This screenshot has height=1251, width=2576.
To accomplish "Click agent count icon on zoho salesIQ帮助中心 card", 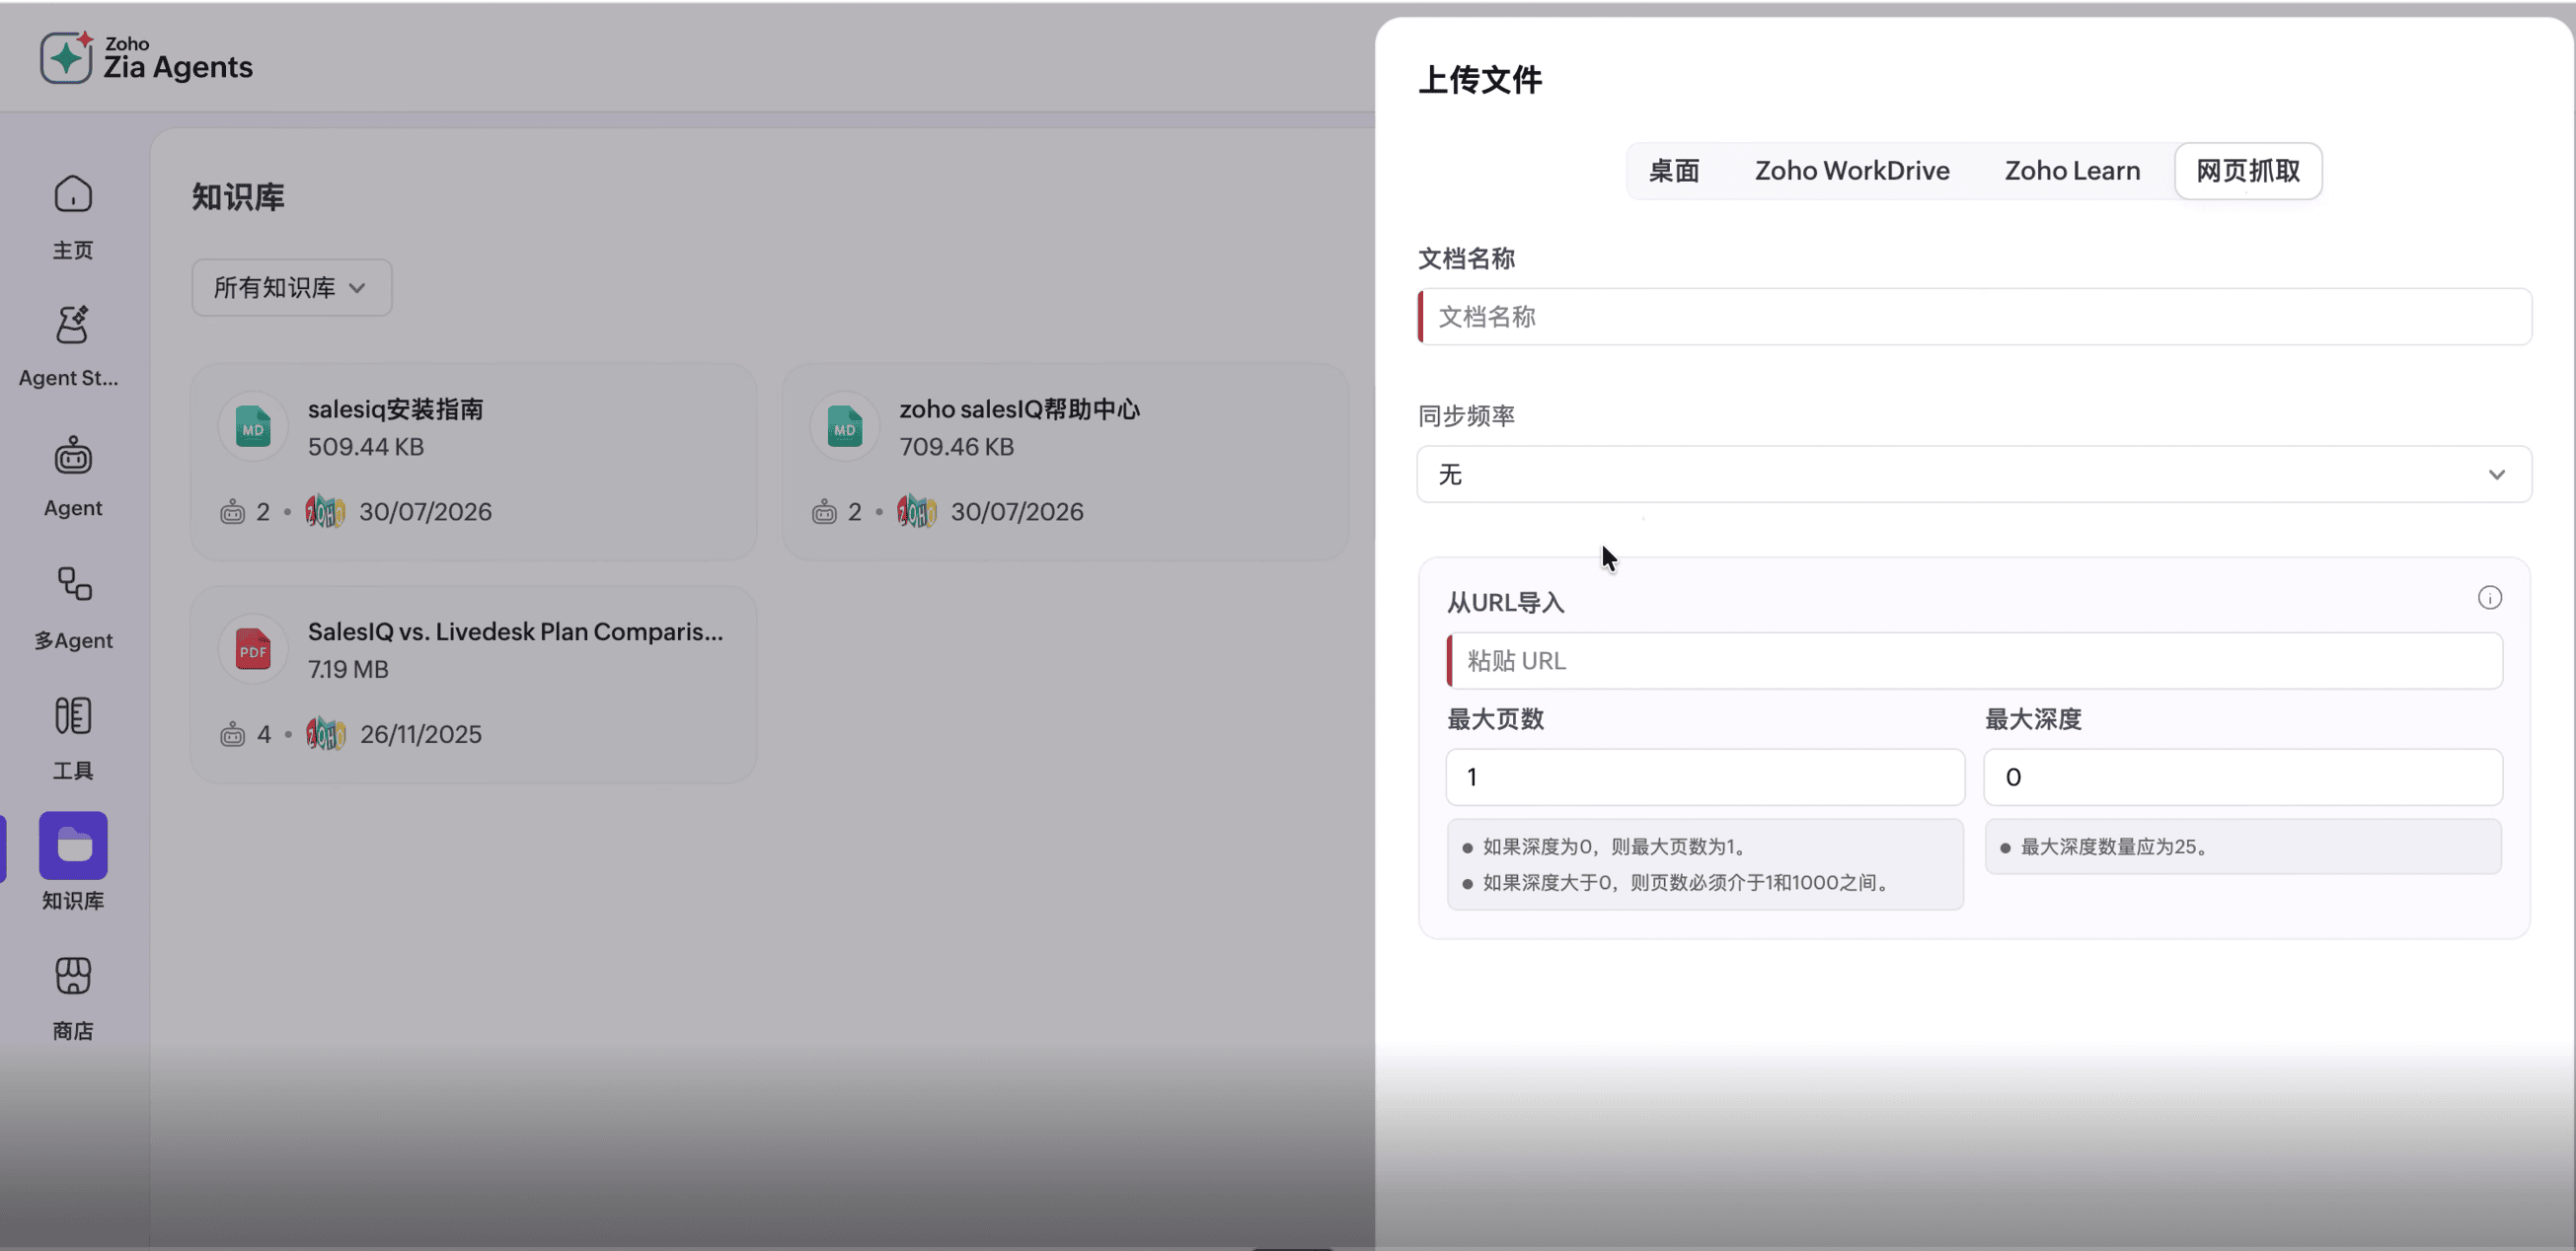I will click(x=824, y=511).
